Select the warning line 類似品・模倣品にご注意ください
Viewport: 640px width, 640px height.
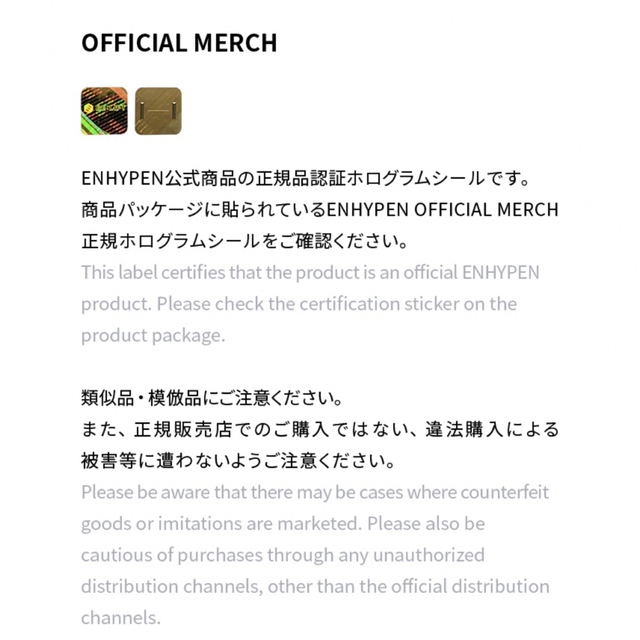coord(212,398)
